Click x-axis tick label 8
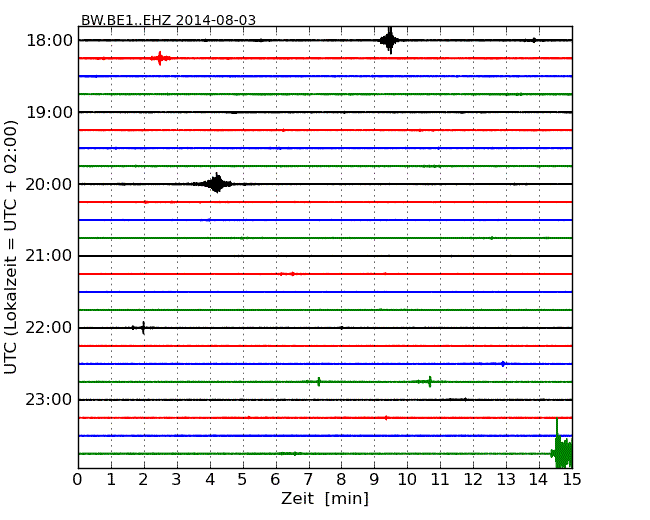The image size is (650, 520). click(341, 480)
